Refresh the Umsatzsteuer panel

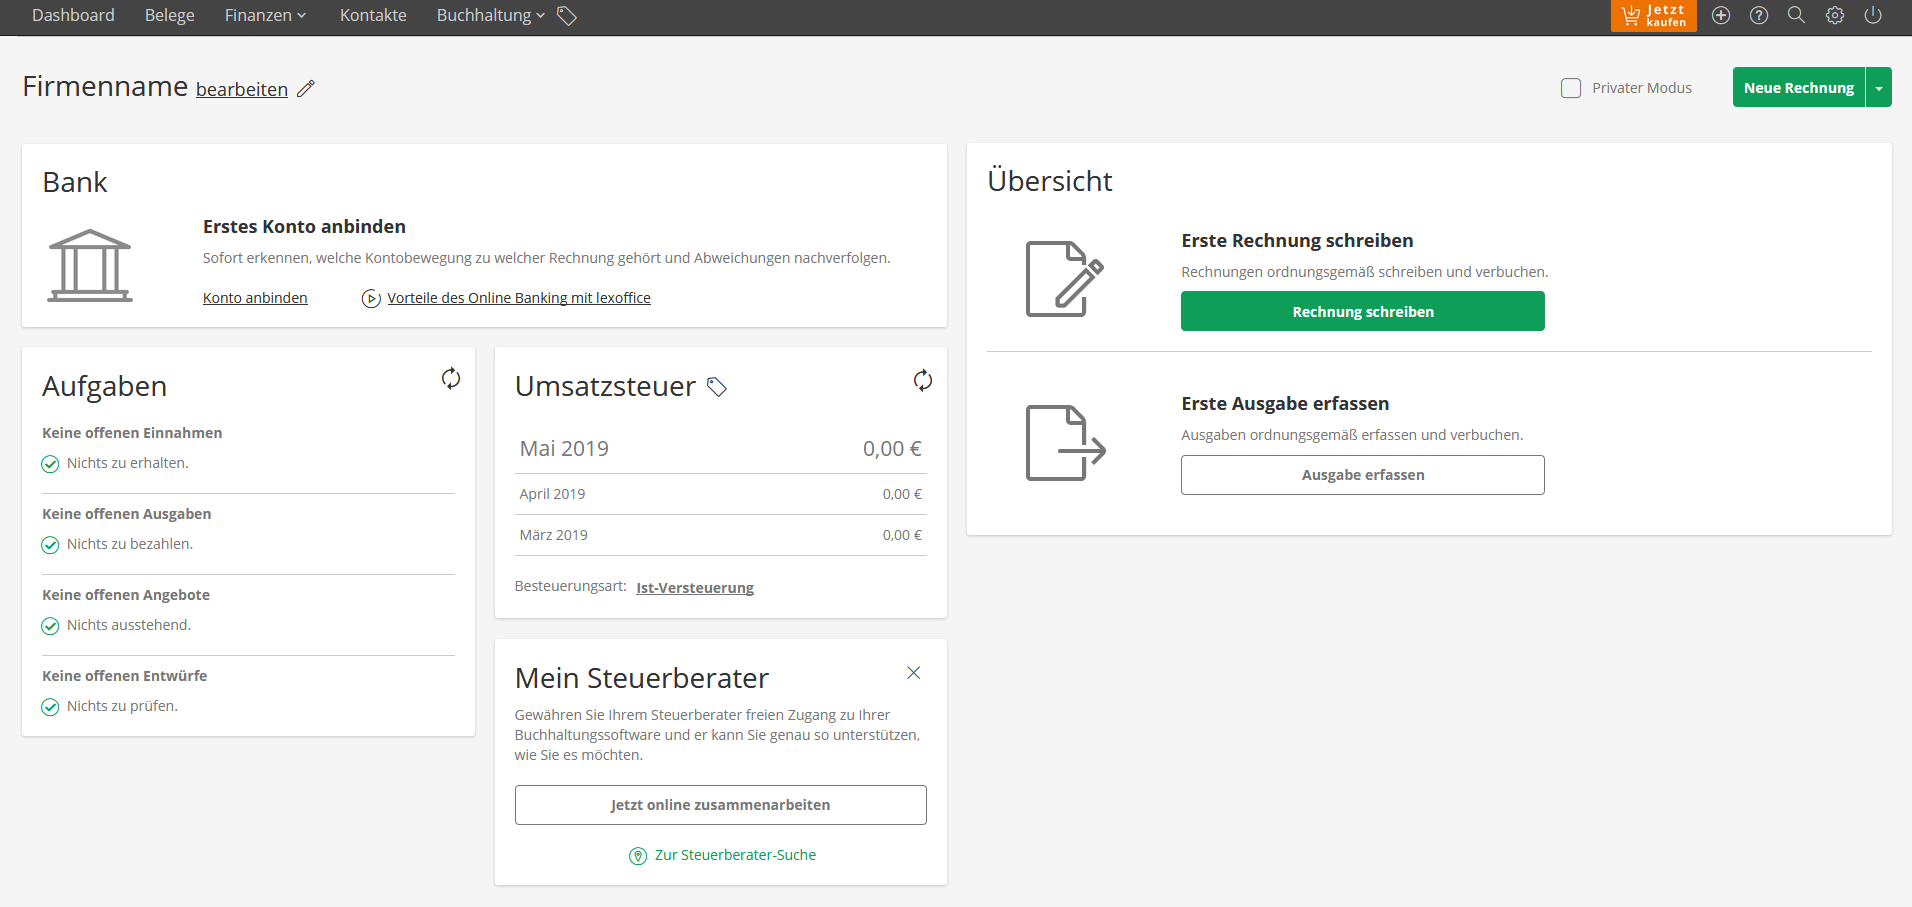922,380
